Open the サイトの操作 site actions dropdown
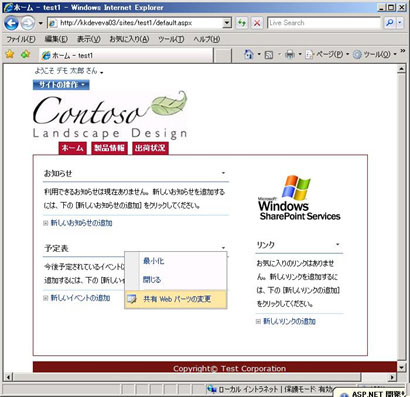This screenshot has height=397, width=410. click(x=61, y=85)
